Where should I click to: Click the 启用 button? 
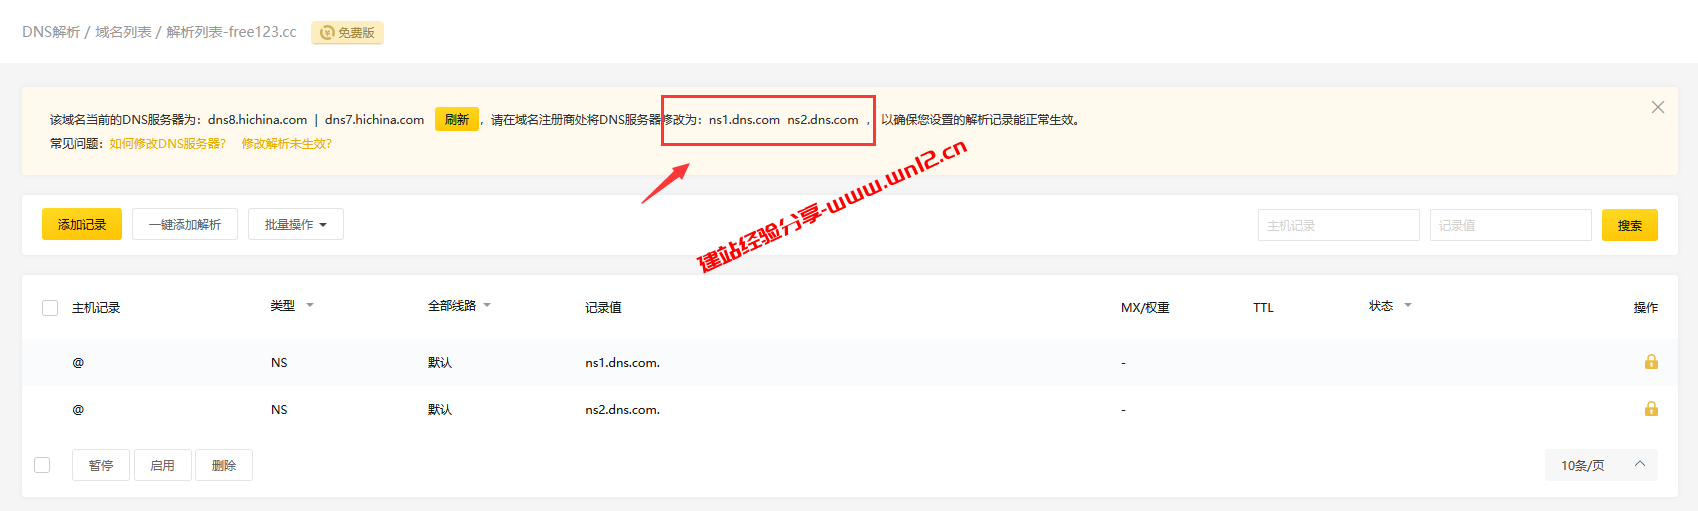[x=163, y=465]
